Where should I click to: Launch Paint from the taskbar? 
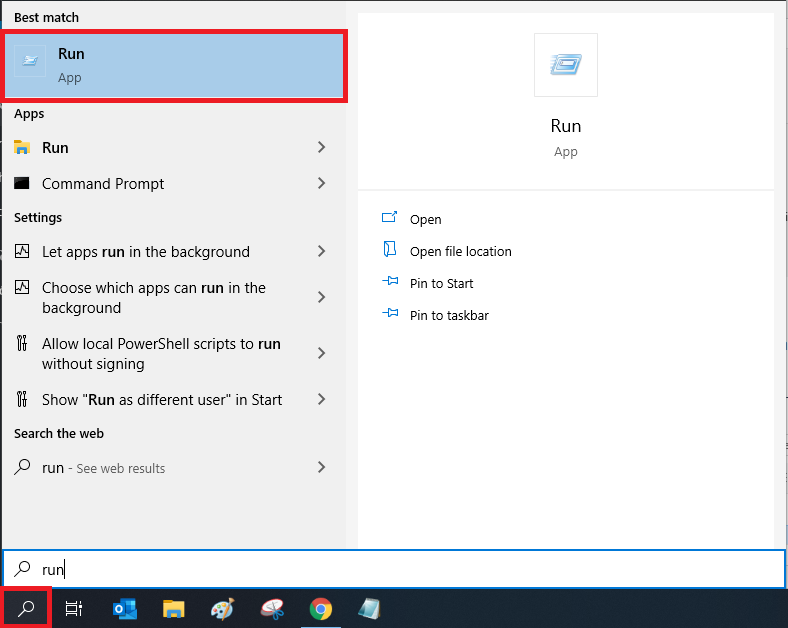pos(223,608)
